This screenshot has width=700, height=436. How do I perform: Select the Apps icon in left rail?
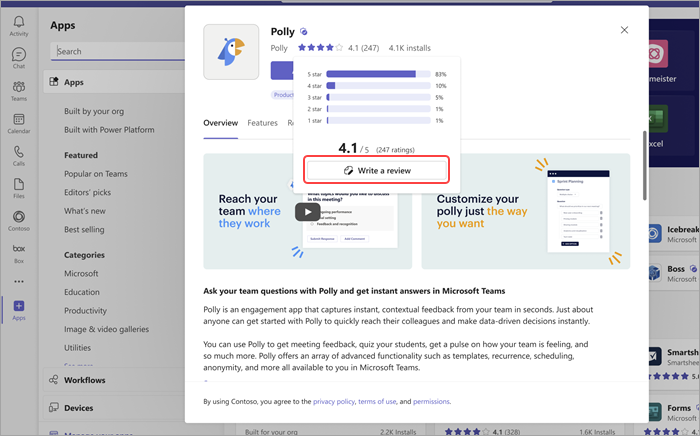pos(19,306)
